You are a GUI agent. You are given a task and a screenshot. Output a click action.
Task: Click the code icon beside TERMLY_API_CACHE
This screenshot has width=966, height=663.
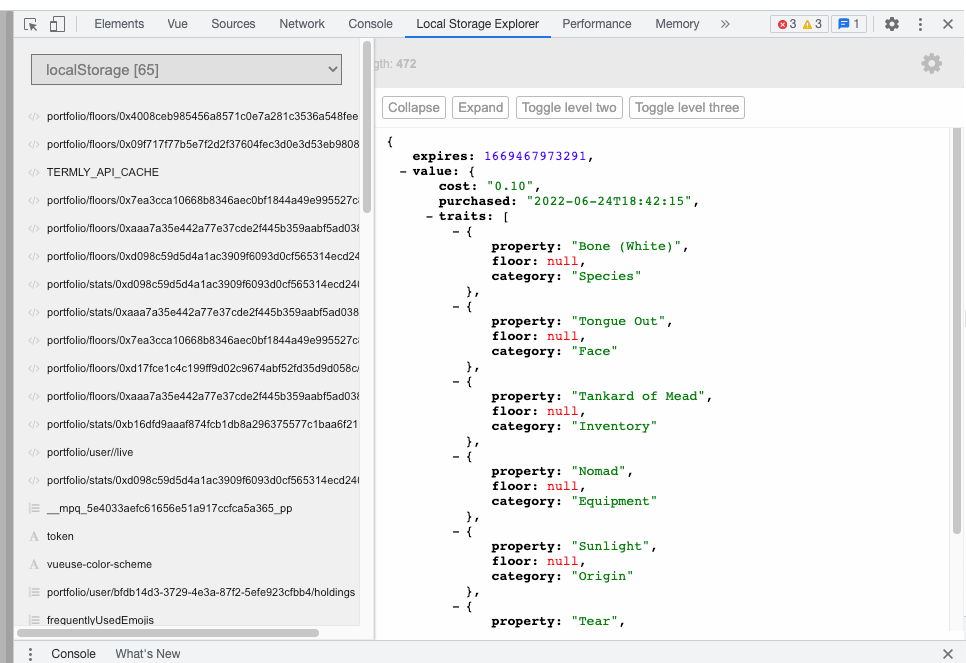pyautogui.click(x=34, y=172)
